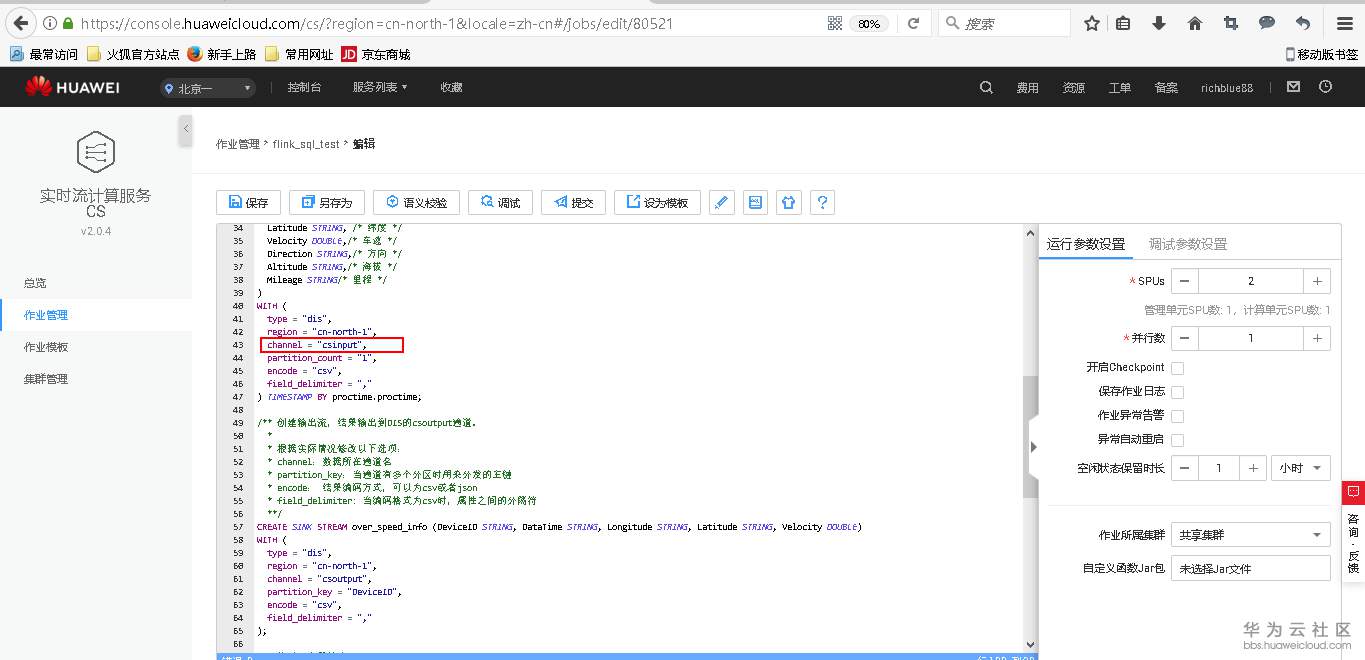Viewport: 1365px width, 660px height.
Task: Click the browser search box
Action: 1004,23
